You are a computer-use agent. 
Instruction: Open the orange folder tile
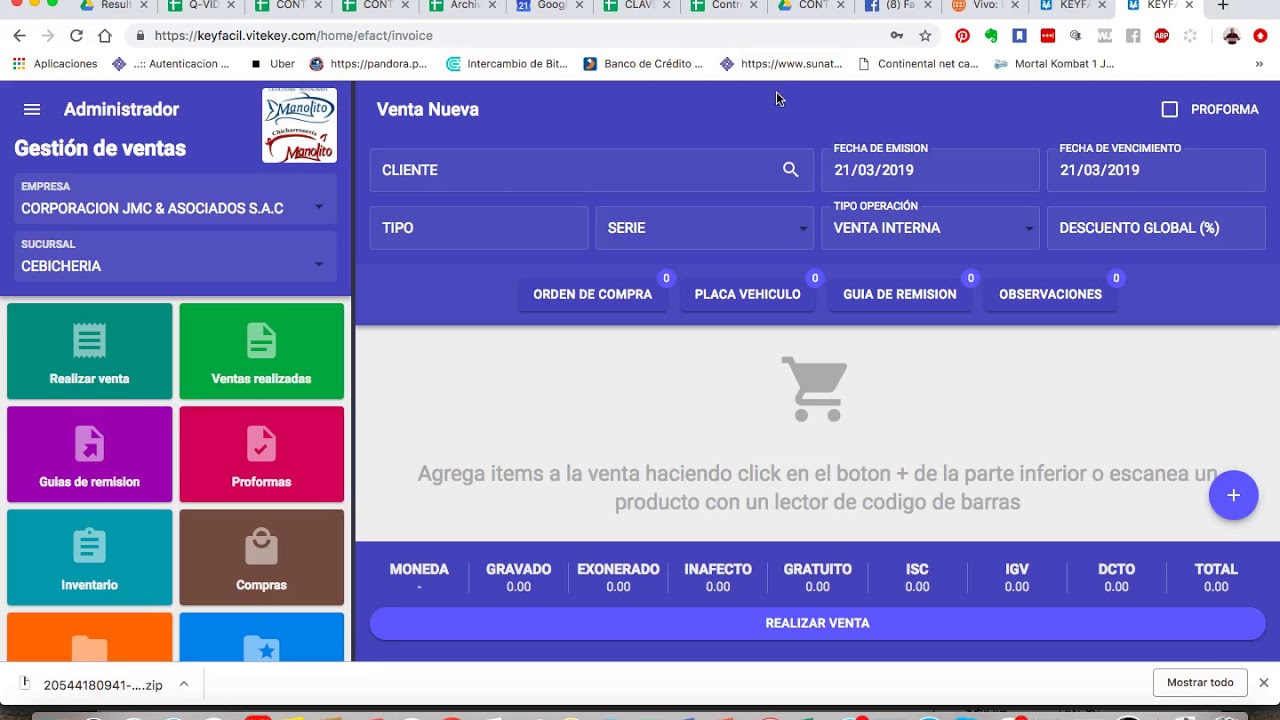[89, 637]
